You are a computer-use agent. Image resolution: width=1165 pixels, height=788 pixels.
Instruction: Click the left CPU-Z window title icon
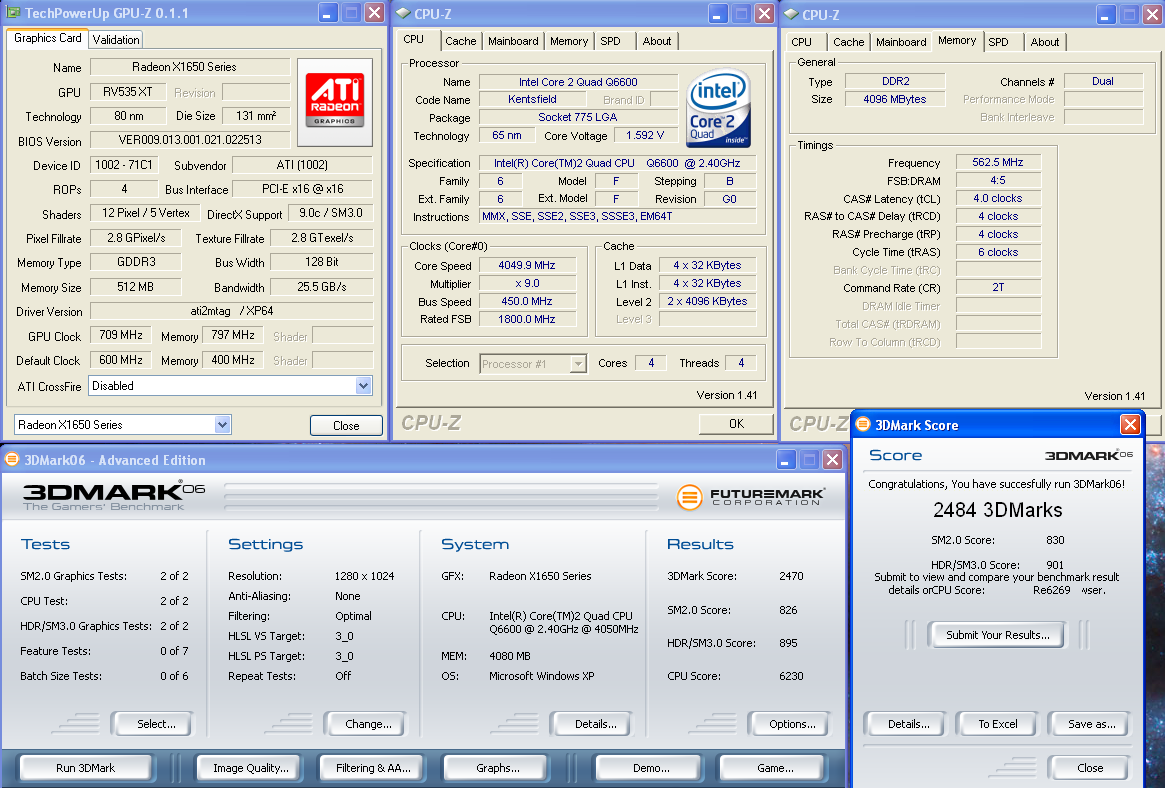(403, 13)
